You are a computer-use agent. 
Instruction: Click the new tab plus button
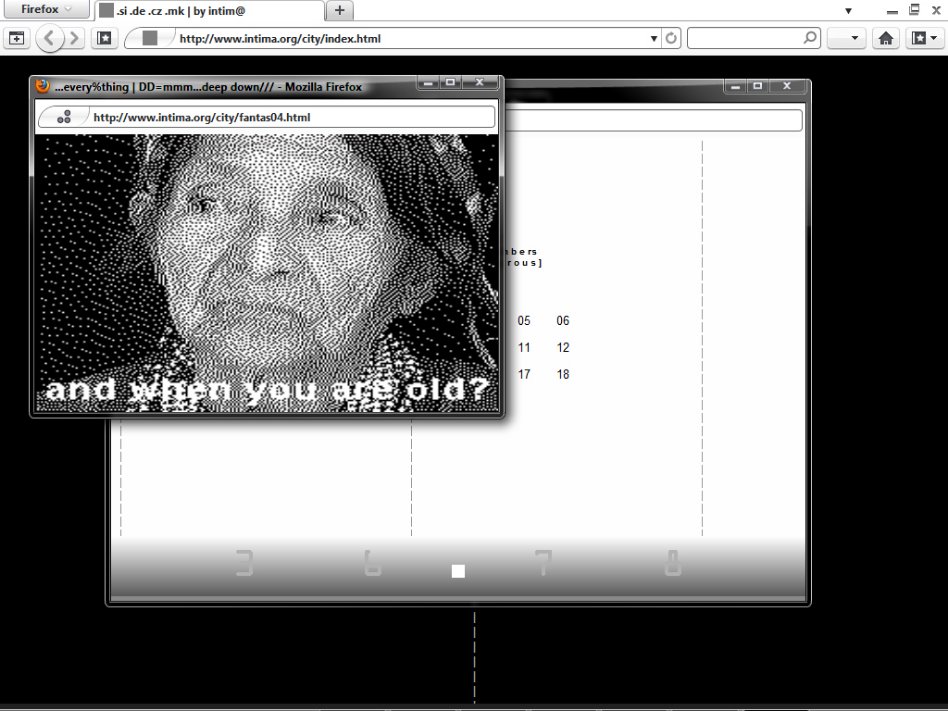click(340, 10)
